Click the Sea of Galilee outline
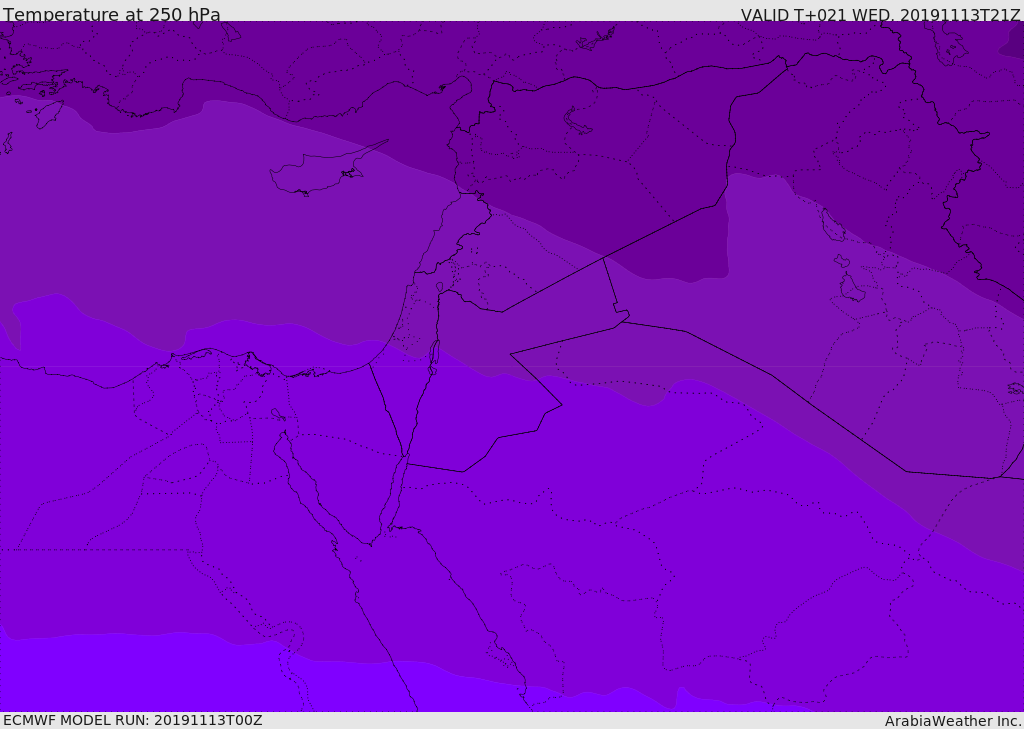This screenshot has height=729, width=1024. 439,287
